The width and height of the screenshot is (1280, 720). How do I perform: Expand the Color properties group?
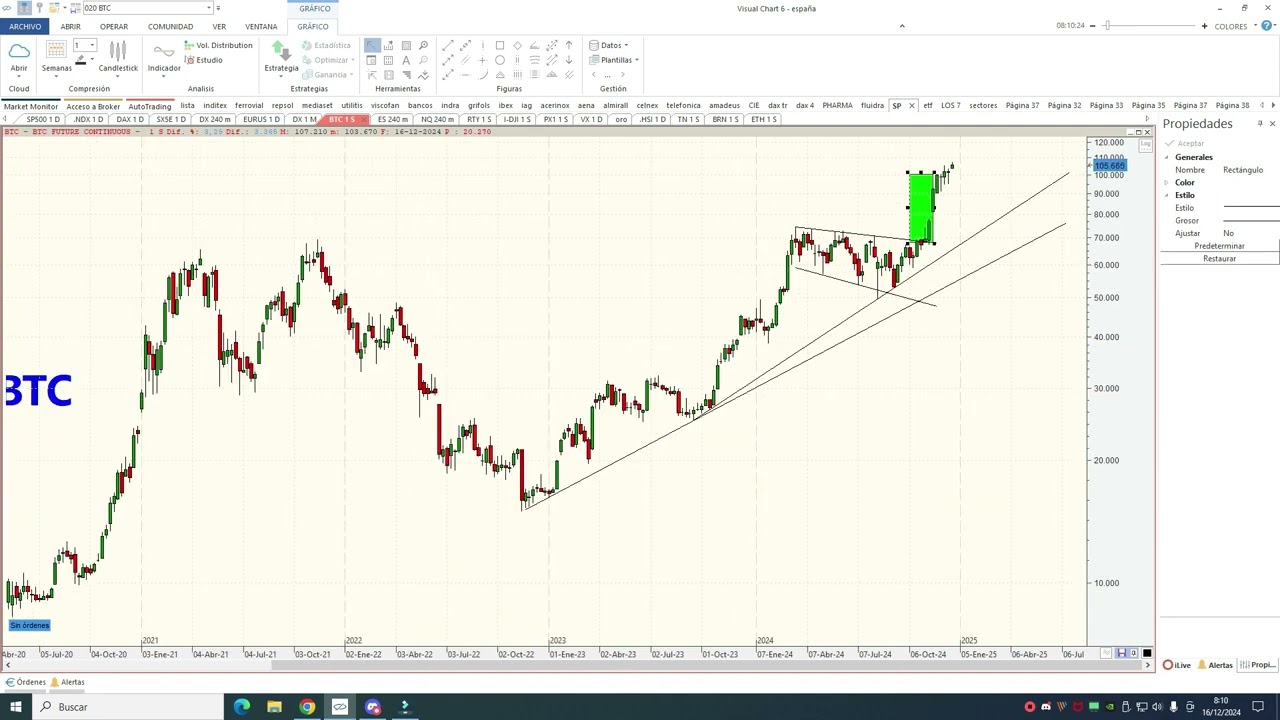click(1166, 183)
